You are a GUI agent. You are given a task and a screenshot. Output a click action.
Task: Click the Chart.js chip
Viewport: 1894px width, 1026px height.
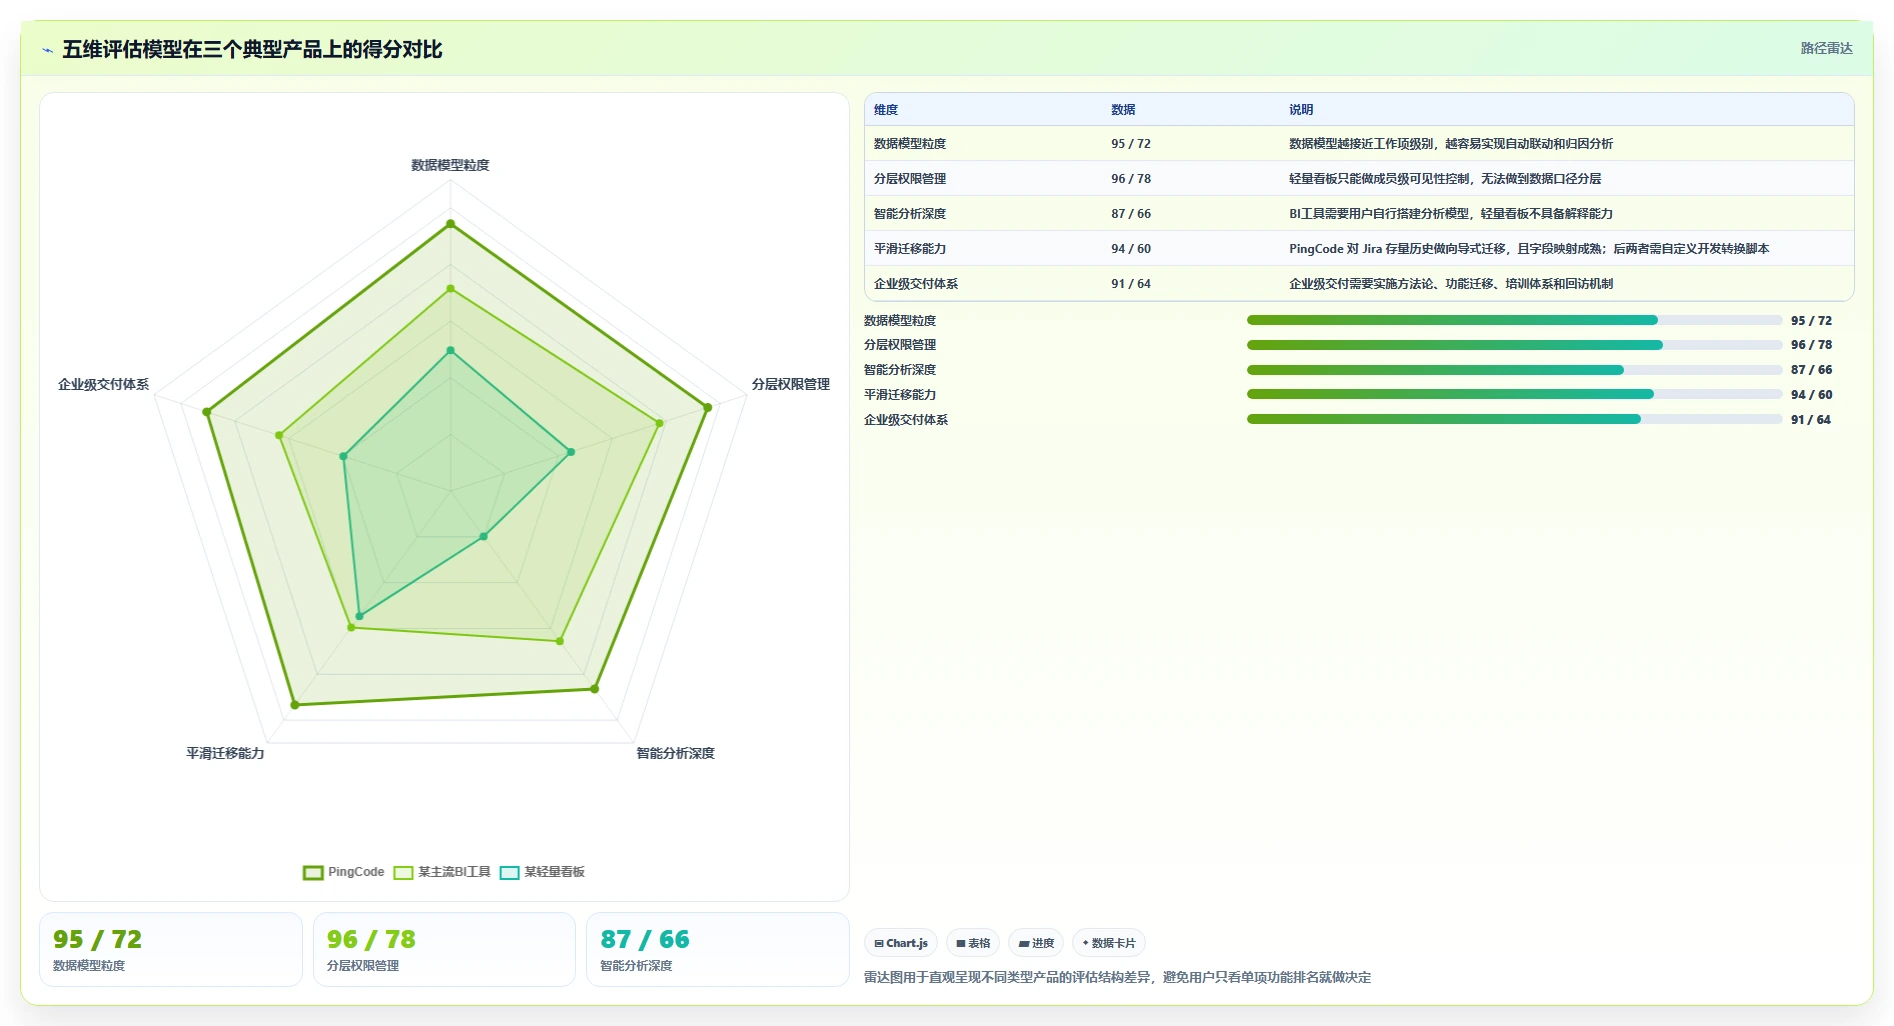(901, 943)
